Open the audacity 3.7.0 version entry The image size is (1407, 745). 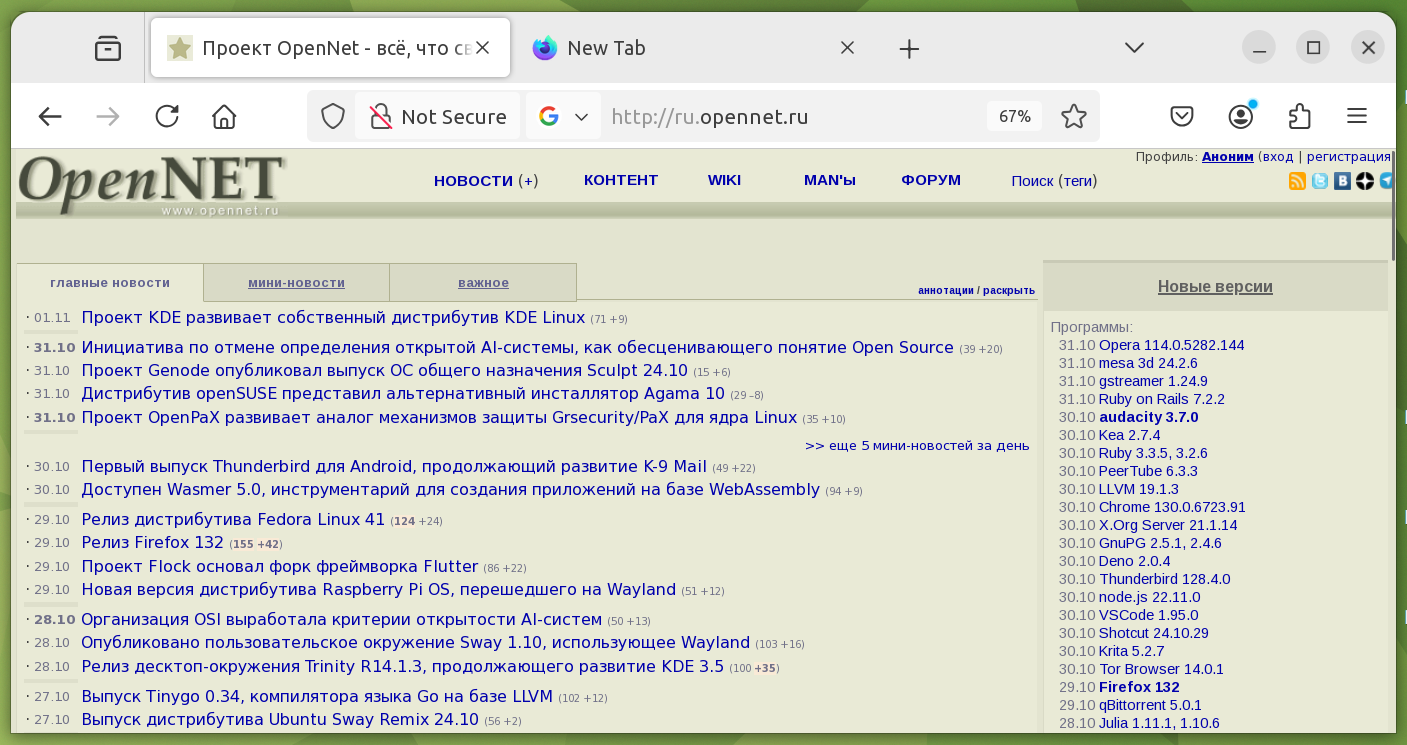tap(1148, 417)
